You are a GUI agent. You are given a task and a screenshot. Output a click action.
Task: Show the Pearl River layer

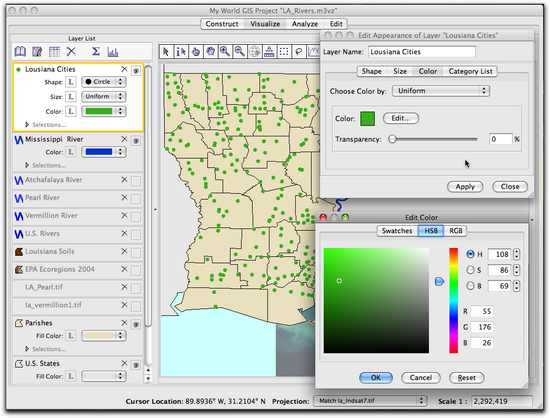136,199
